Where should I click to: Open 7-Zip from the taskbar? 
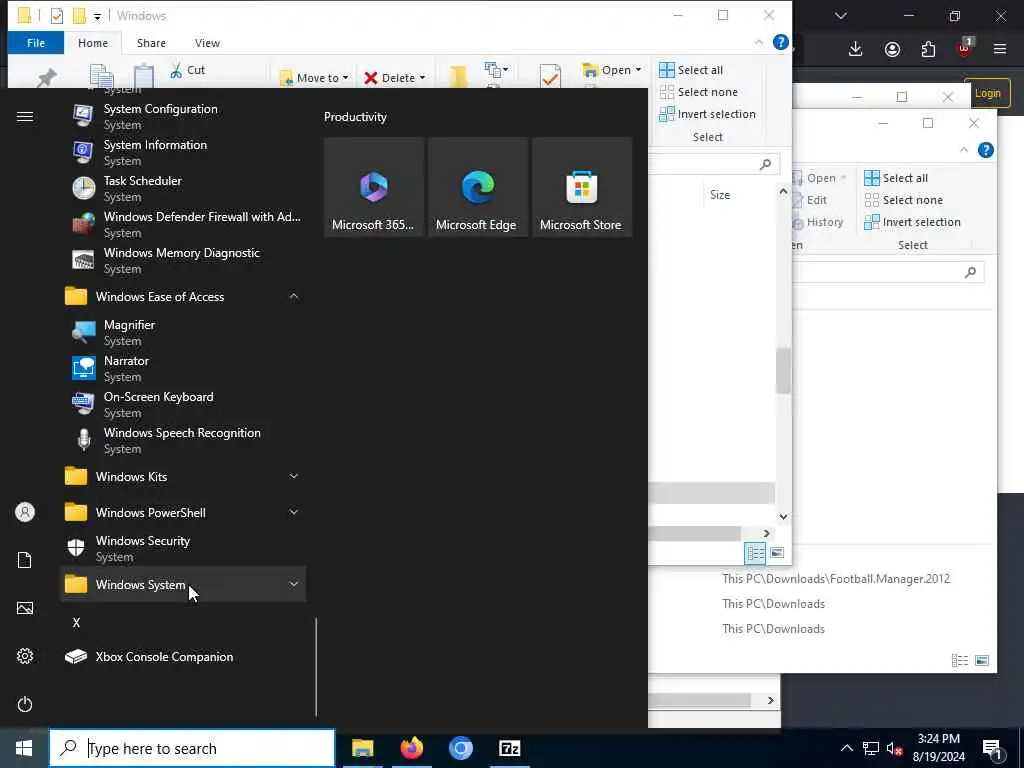tap(509, 748)
